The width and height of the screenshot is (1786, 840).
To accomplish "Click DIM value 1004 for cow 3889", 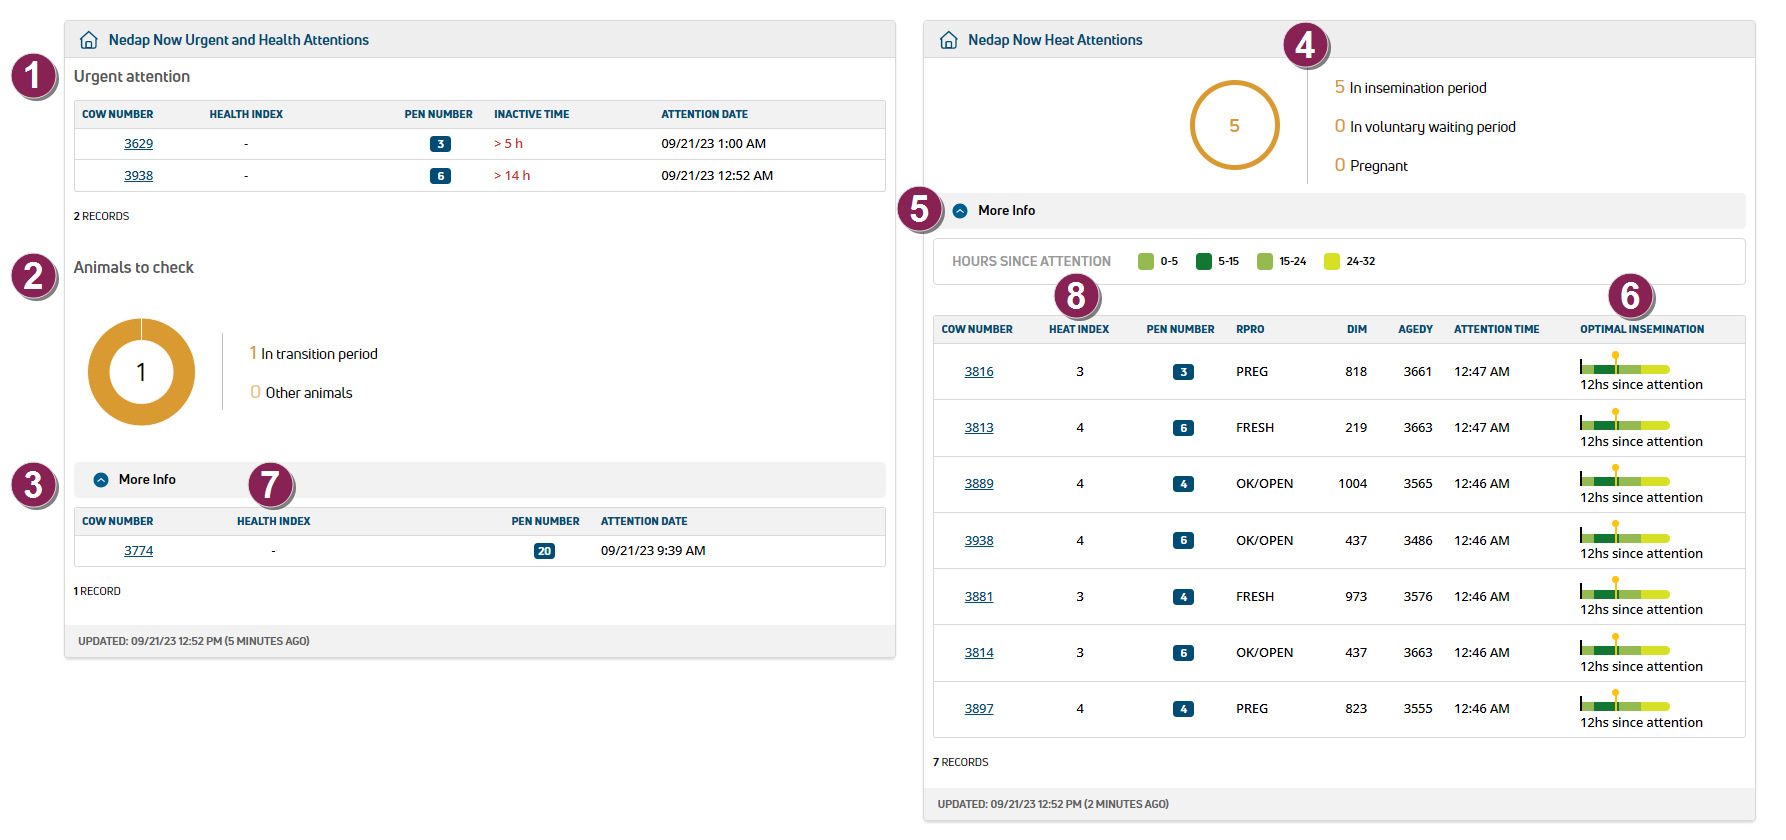I will [x=1353, y=484].
